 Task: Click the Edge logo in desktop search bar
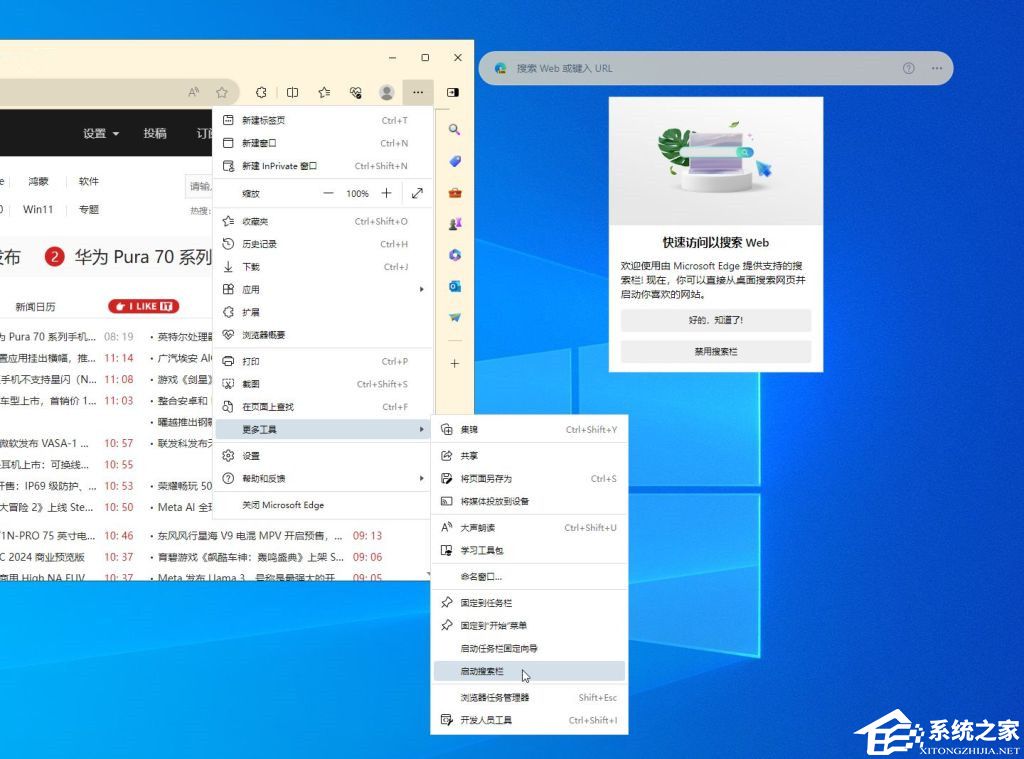[x=500, y=68]
